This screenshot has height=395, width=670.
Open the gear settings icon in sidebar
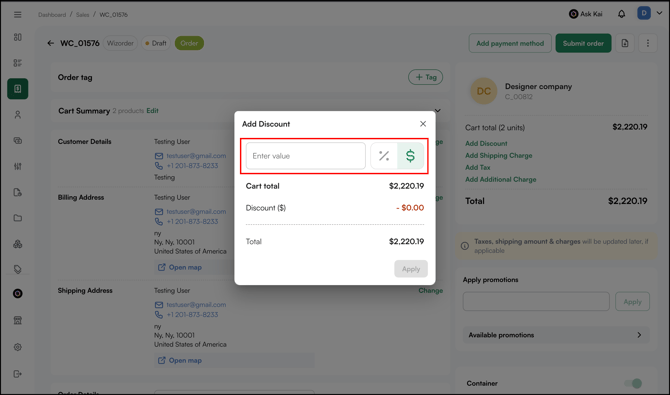(x=18, y=347)
